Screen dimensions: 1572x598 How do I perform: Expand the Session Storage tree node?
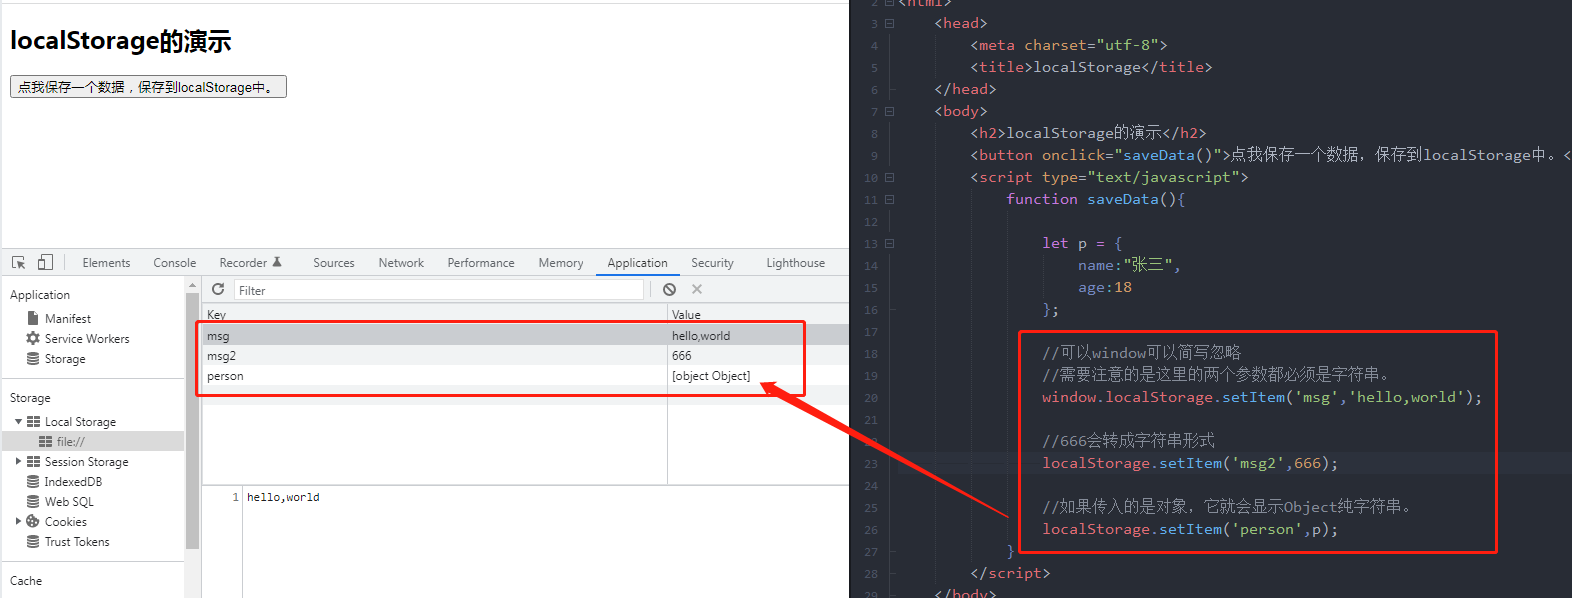[18, 461]
